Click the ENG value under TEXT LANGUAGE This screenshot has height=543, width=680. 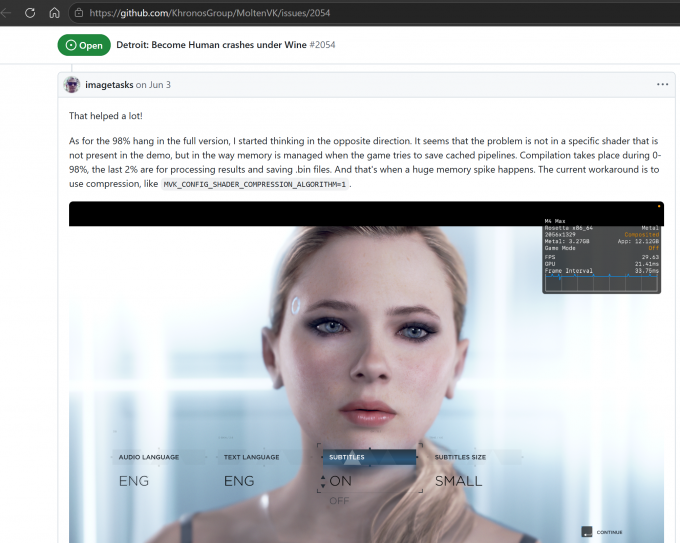click(239, 481)
